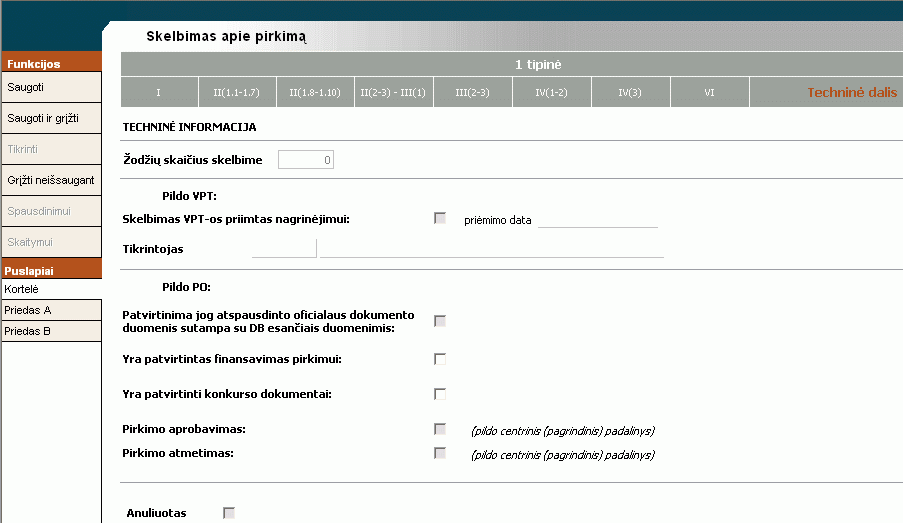Click the long Tikrintojas name field
The image size is (903, 523).
pyautogui.click(x=492, y=249)
